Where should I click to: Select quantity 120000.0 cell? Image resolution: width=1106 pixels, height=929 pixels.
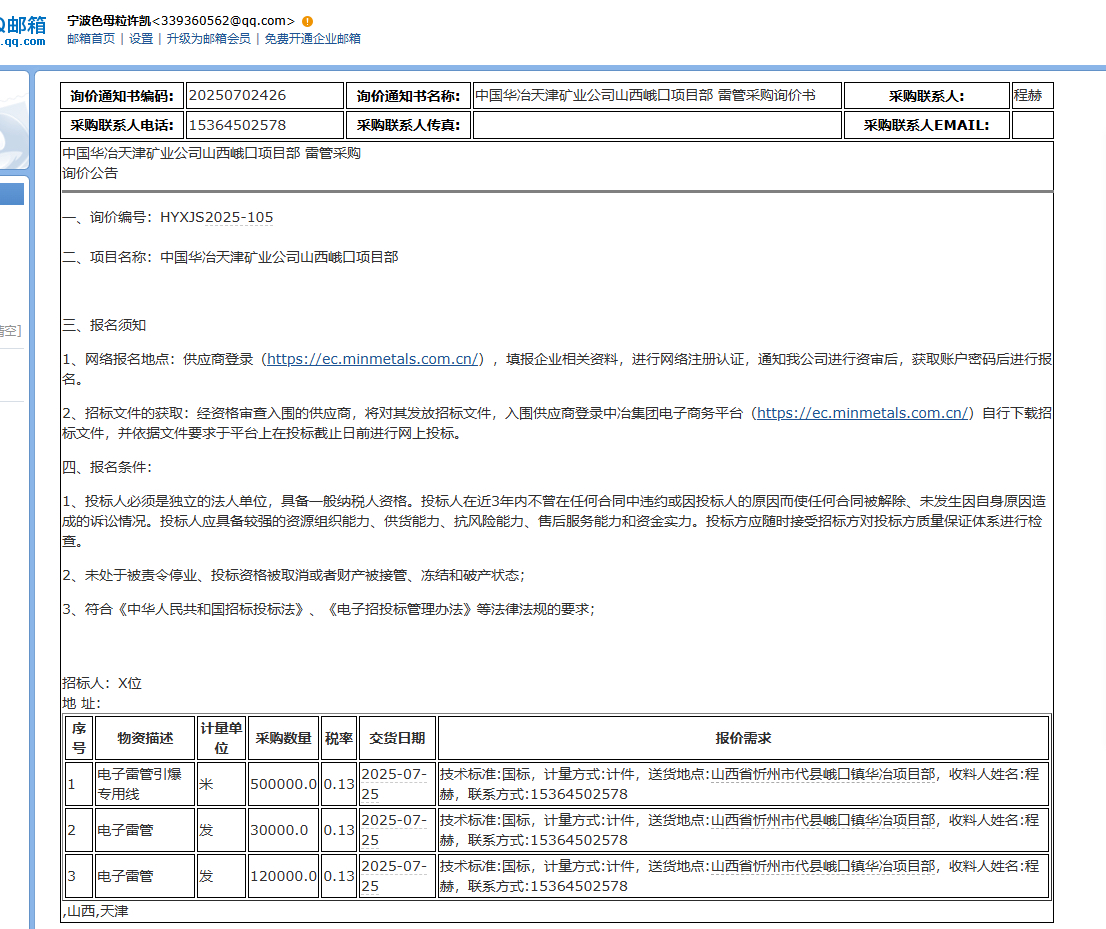click(x=284, y=876)
